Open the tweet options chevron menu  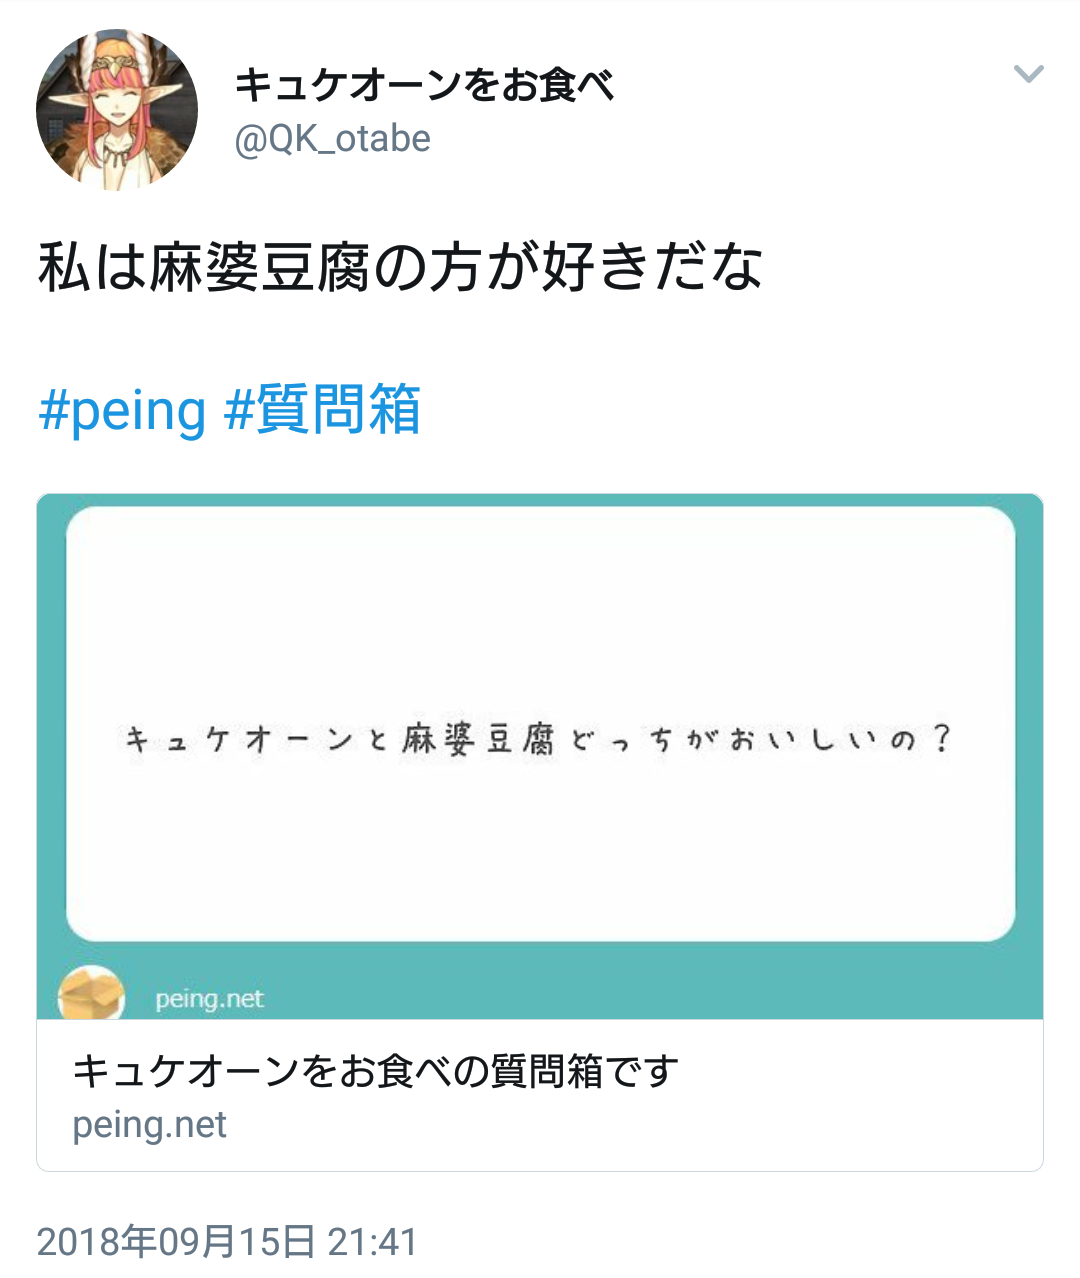click(1028, 74)
